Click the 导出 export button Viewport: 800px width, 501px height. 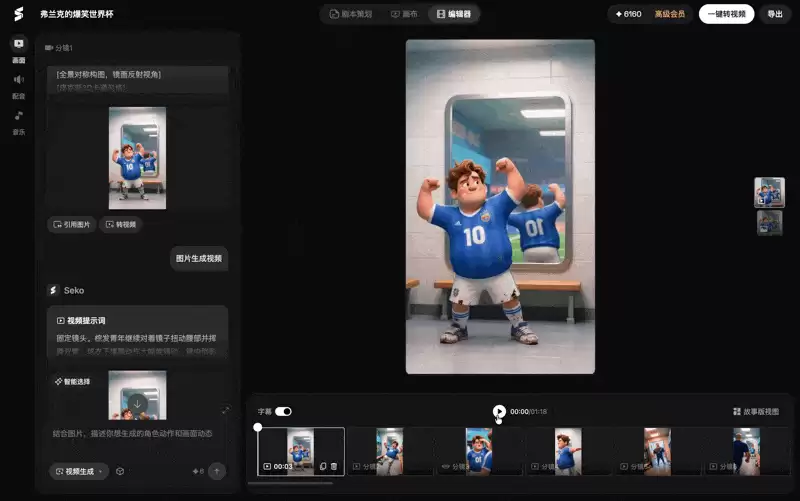tap(775, 14)
